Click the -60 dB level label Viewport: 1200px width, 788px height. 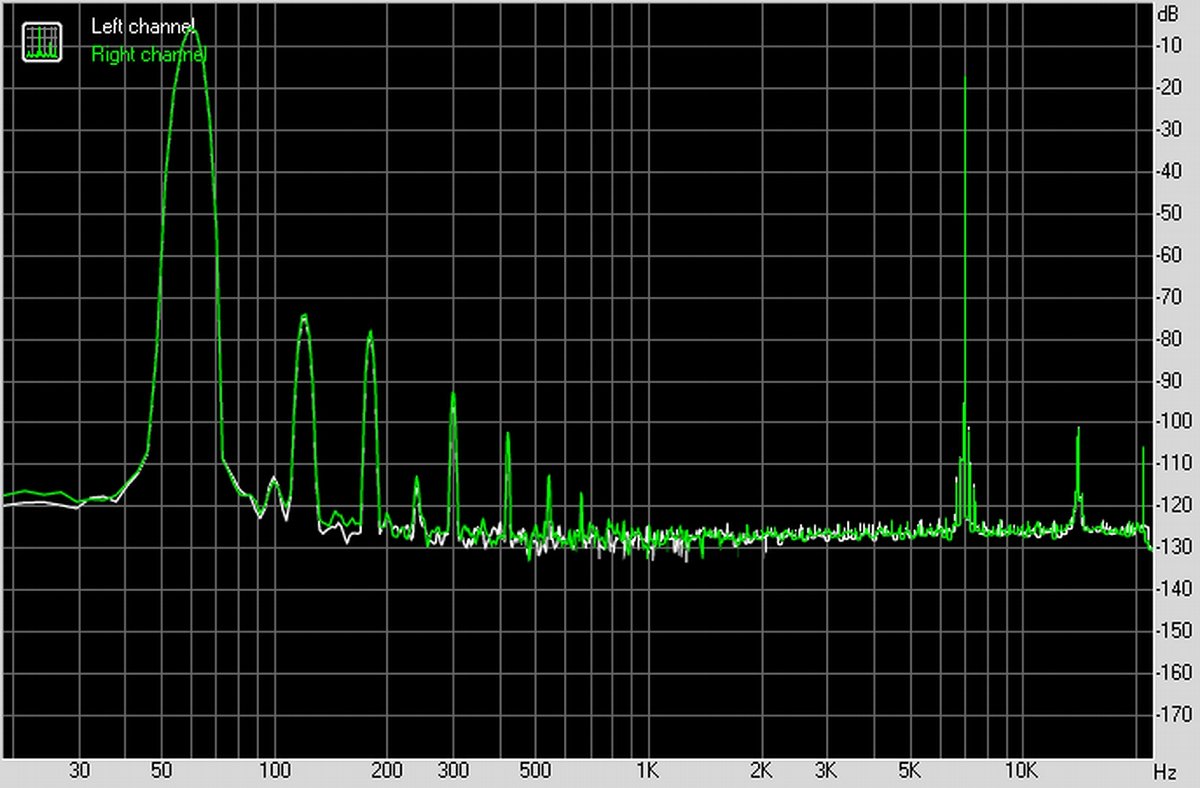coord(1169,255)
